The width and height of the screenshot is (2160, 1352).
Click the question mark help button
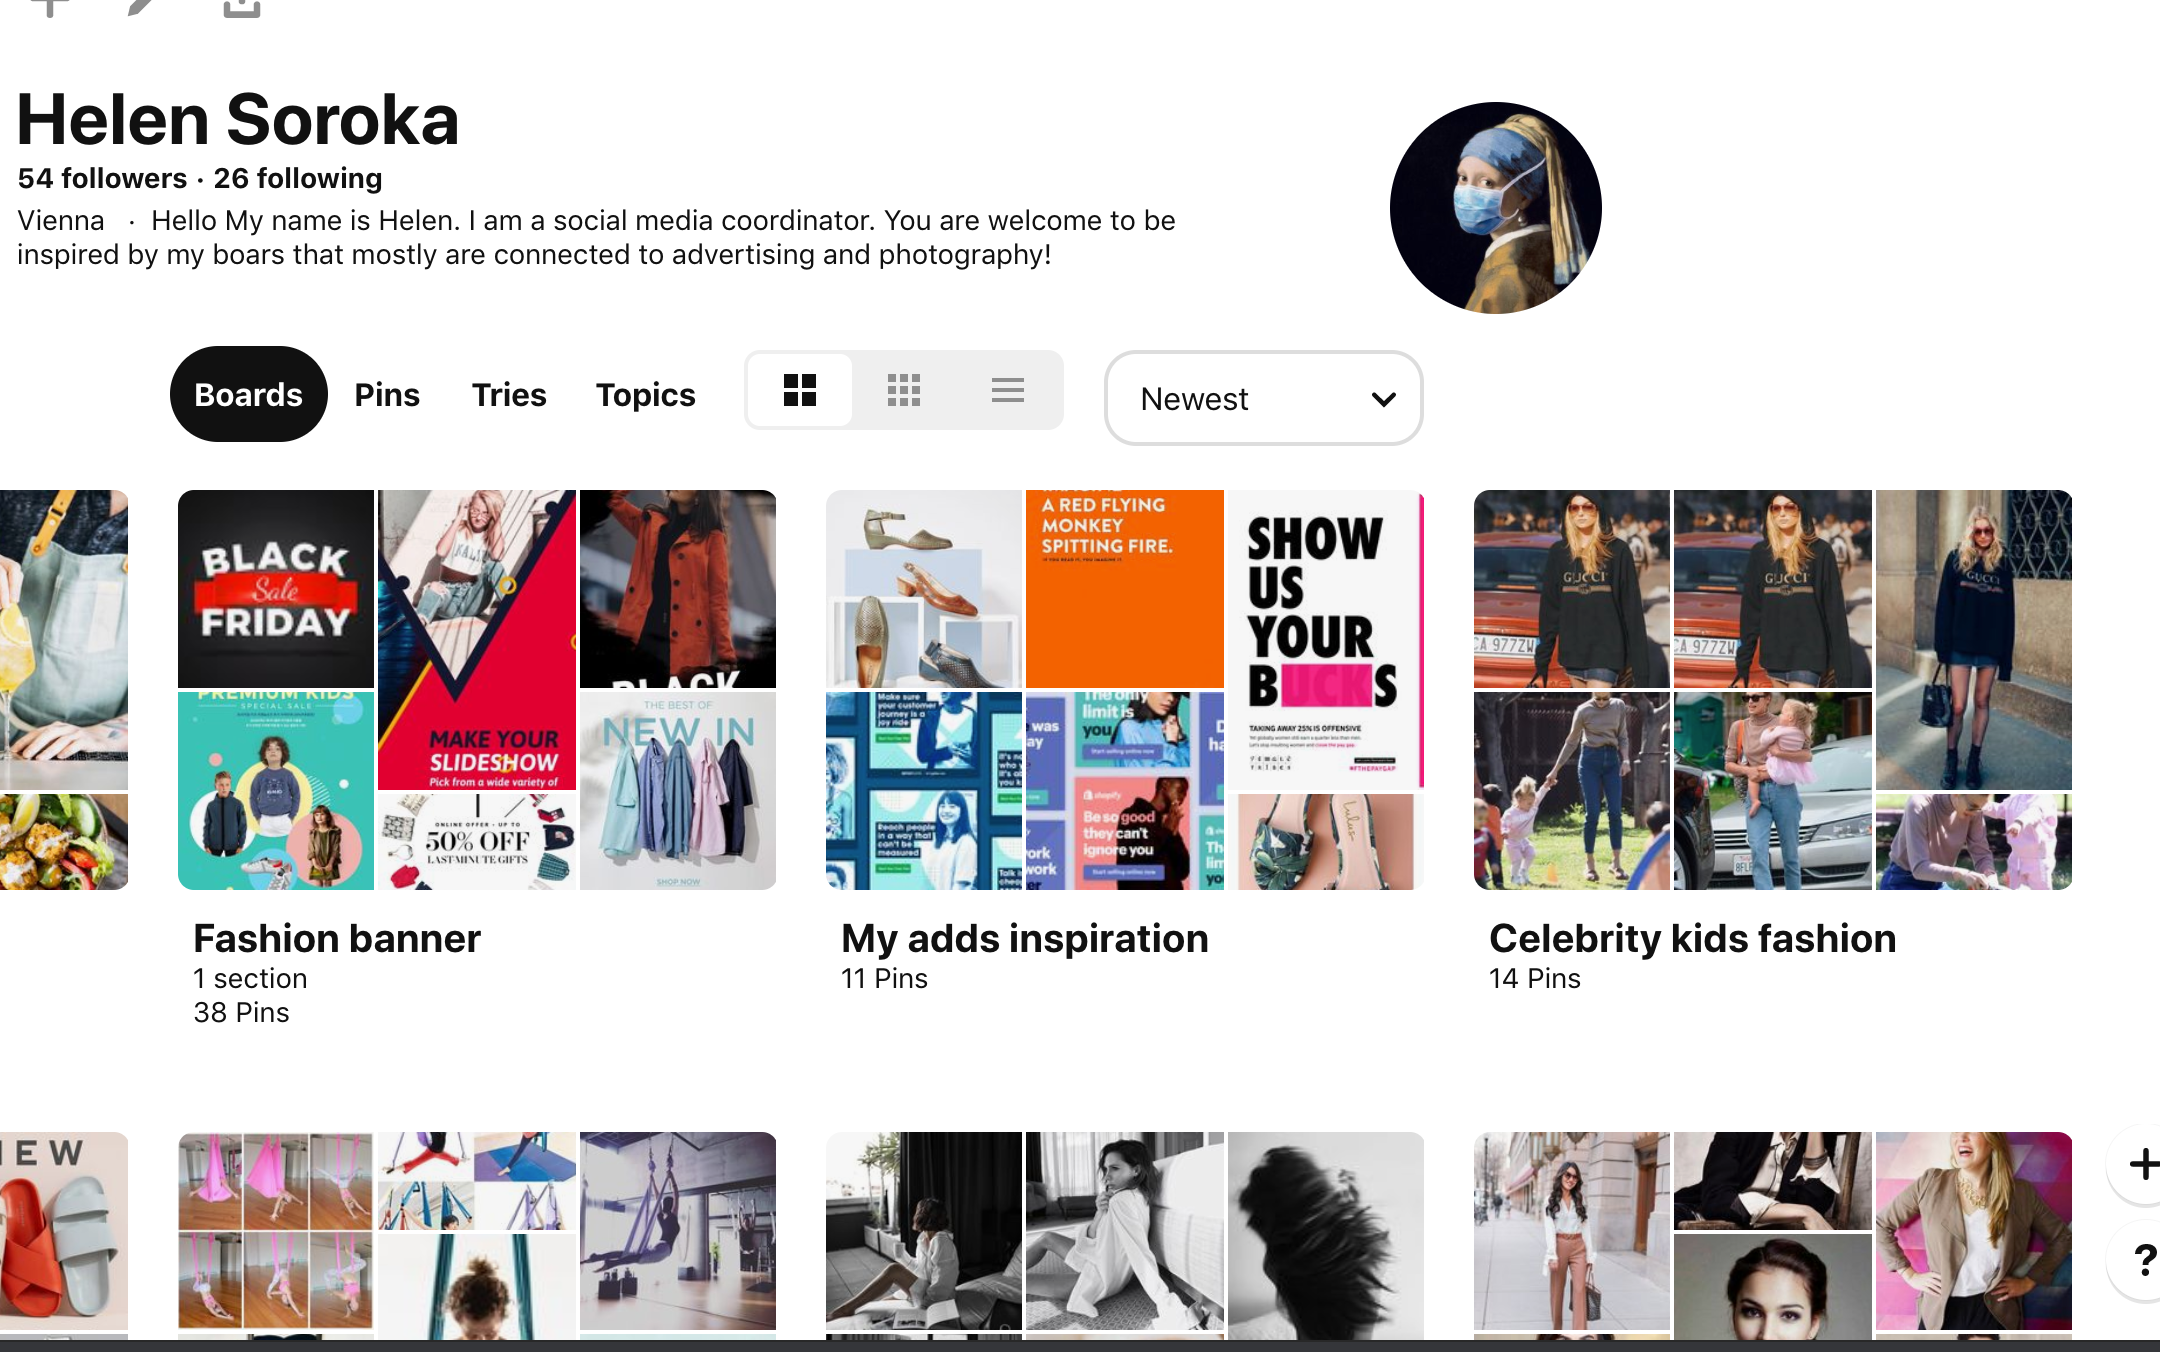tap(2142, 1260)
